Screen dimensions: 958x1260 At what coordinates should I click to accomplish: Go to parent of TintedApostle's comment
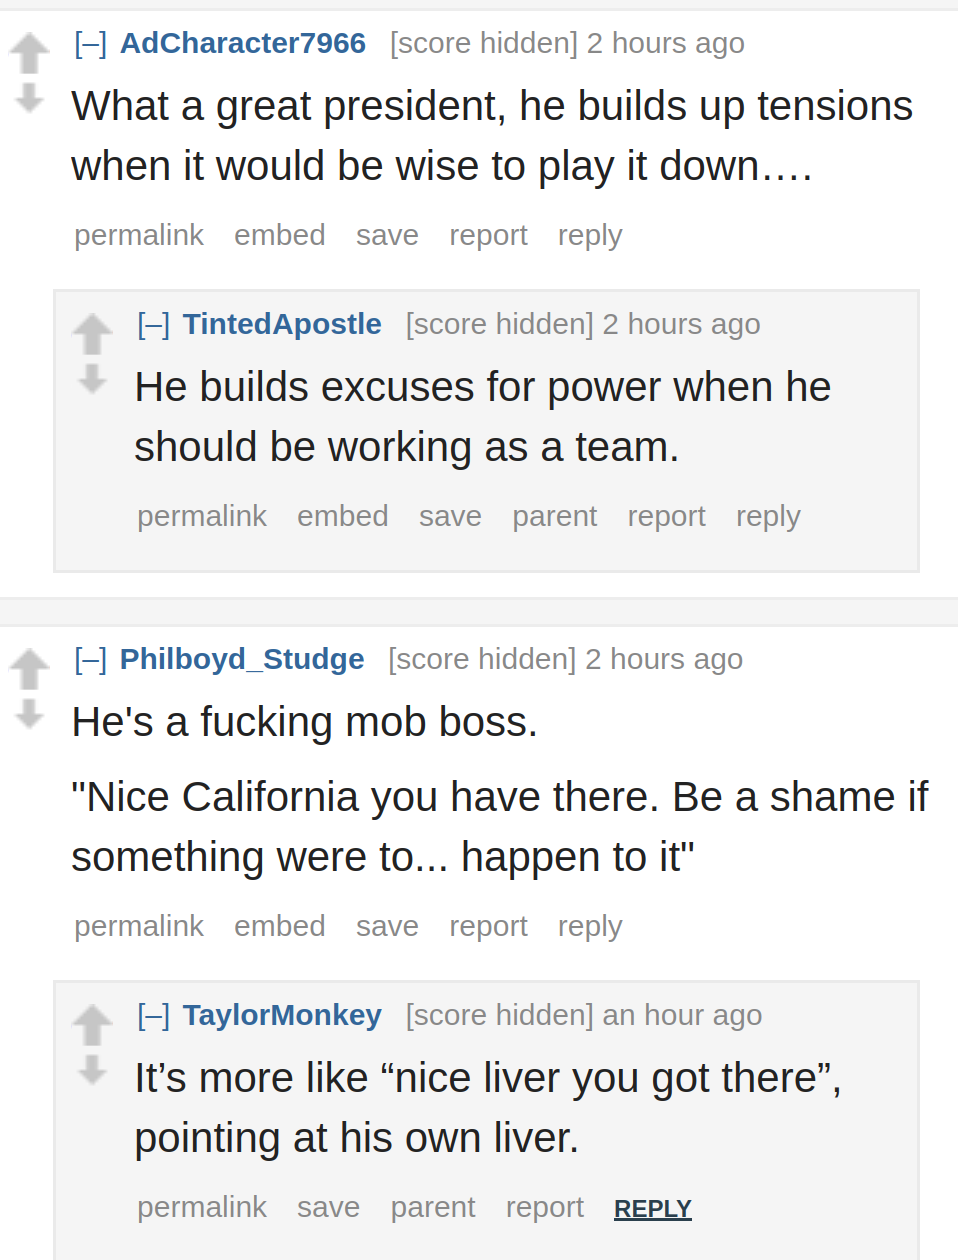[554, 516]
